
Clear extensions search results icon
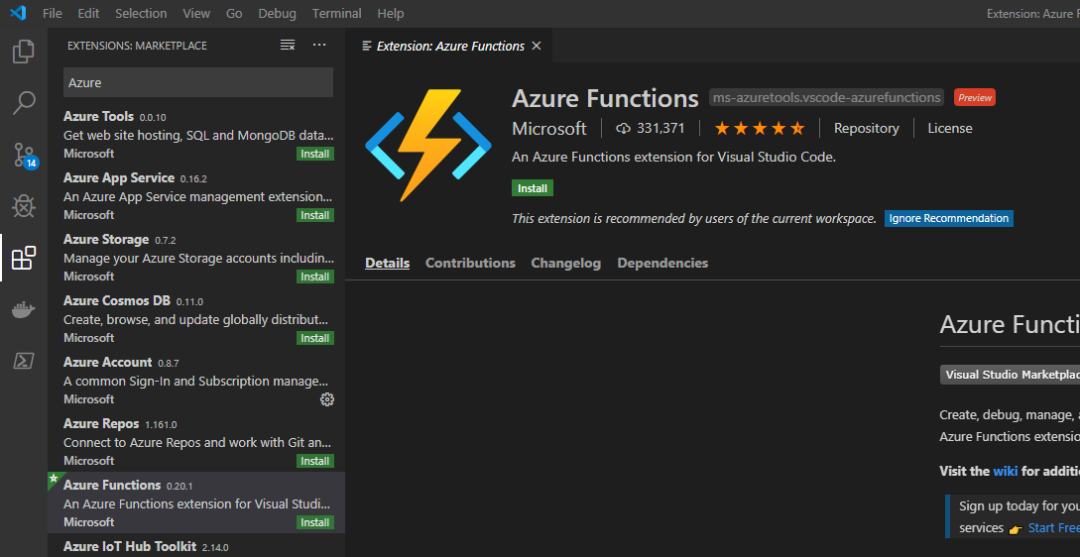point(288,45)
